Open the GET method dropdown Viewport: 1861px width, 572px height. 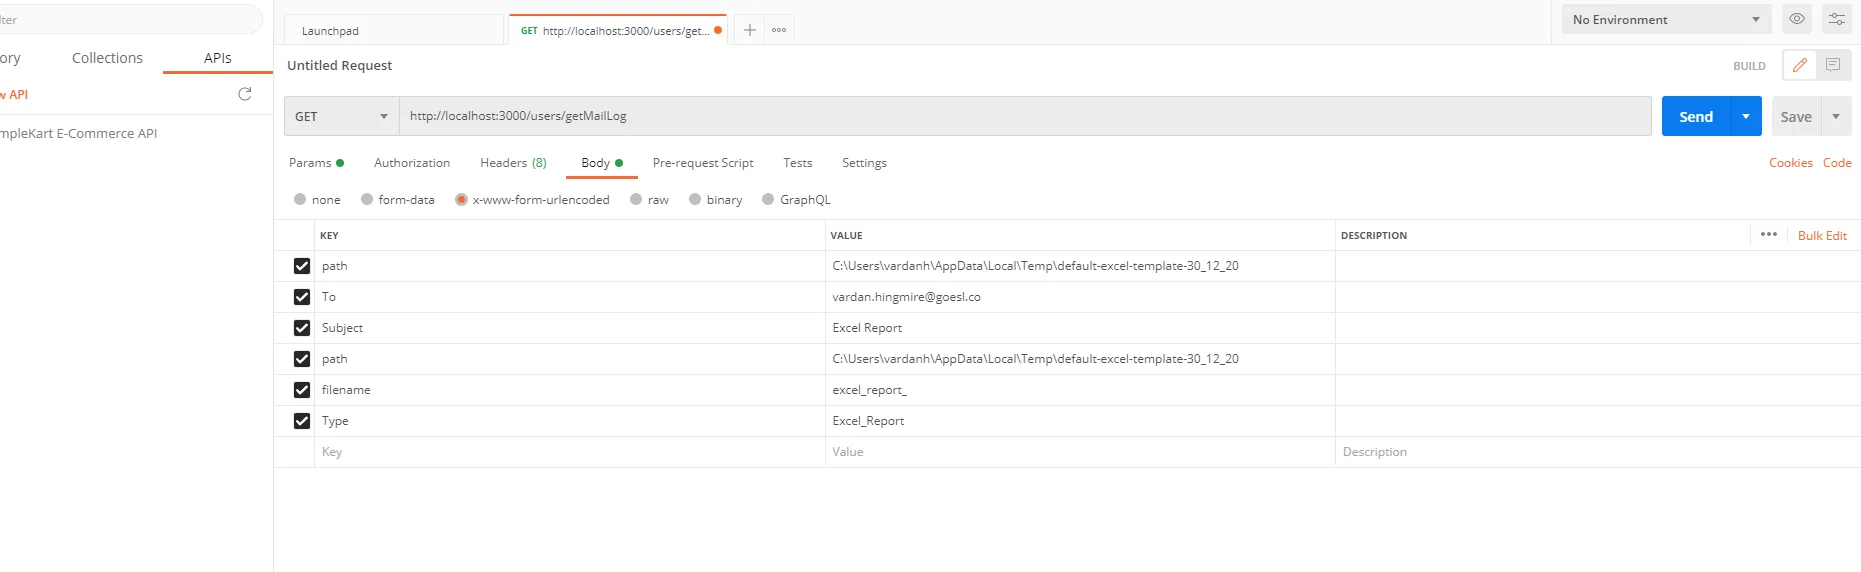tap(341, 116)
